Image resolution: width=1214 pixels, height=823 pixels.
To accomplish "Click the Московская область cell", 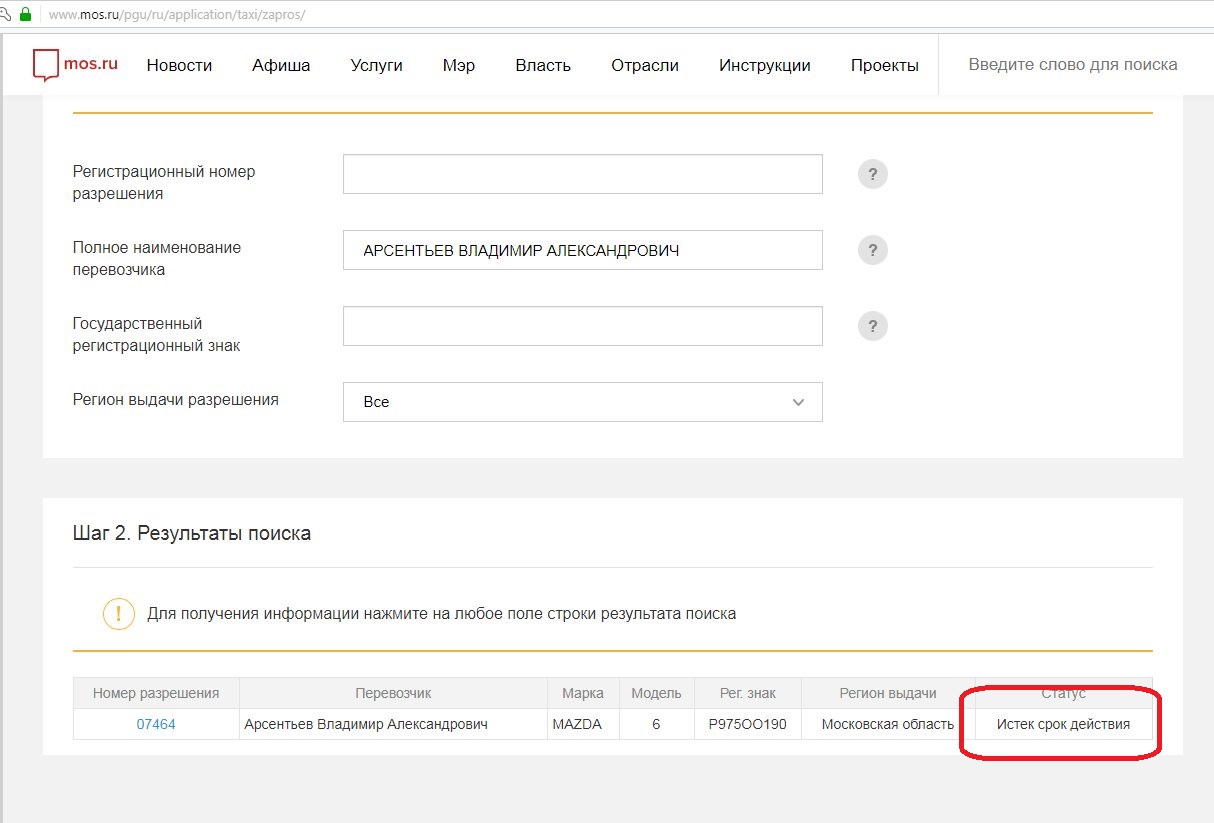I will [888, 724].
